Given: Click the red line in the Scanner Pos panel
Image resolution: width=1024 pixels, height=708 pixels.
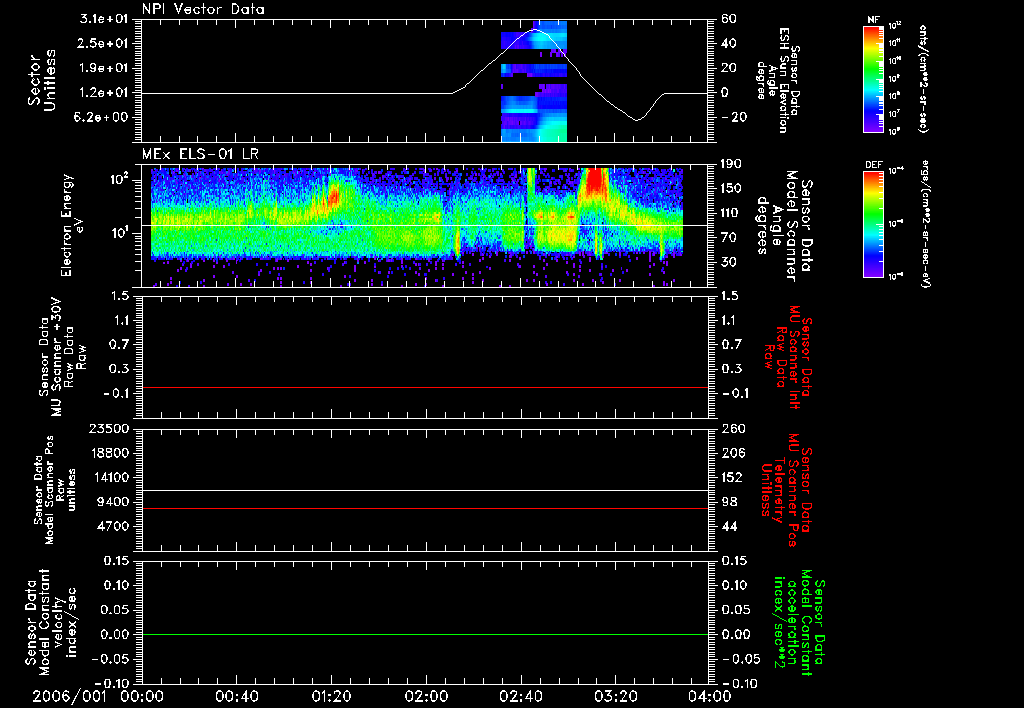Looking at the screenshot, I should [x=425, y=508].
